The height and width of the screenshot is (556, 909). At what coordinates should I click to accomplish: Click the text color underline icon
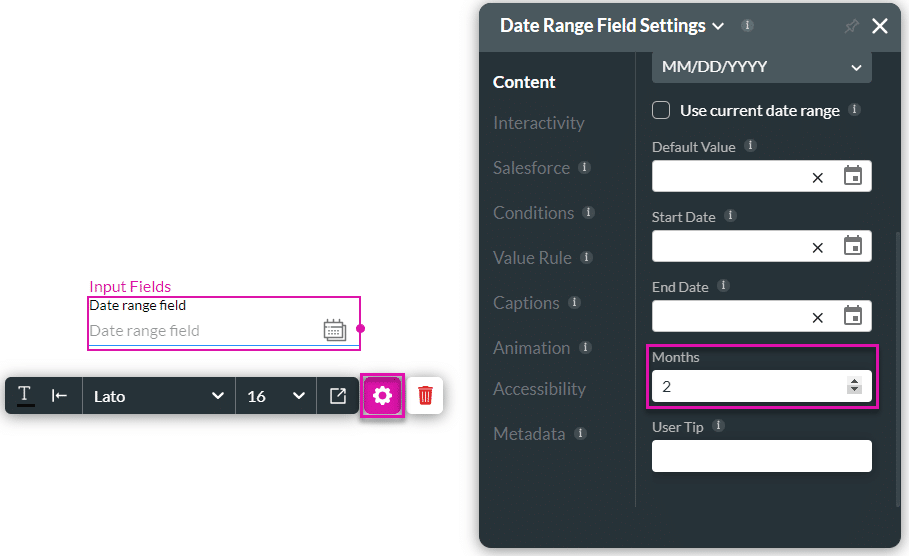pyautogui.click(x=26, y=396)
